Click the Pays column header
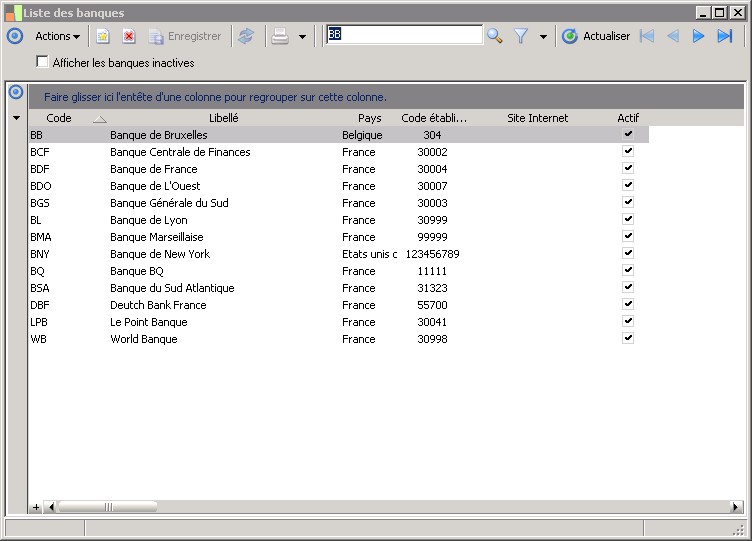Viewport: 752px width, 541px height. click(369, 118)
